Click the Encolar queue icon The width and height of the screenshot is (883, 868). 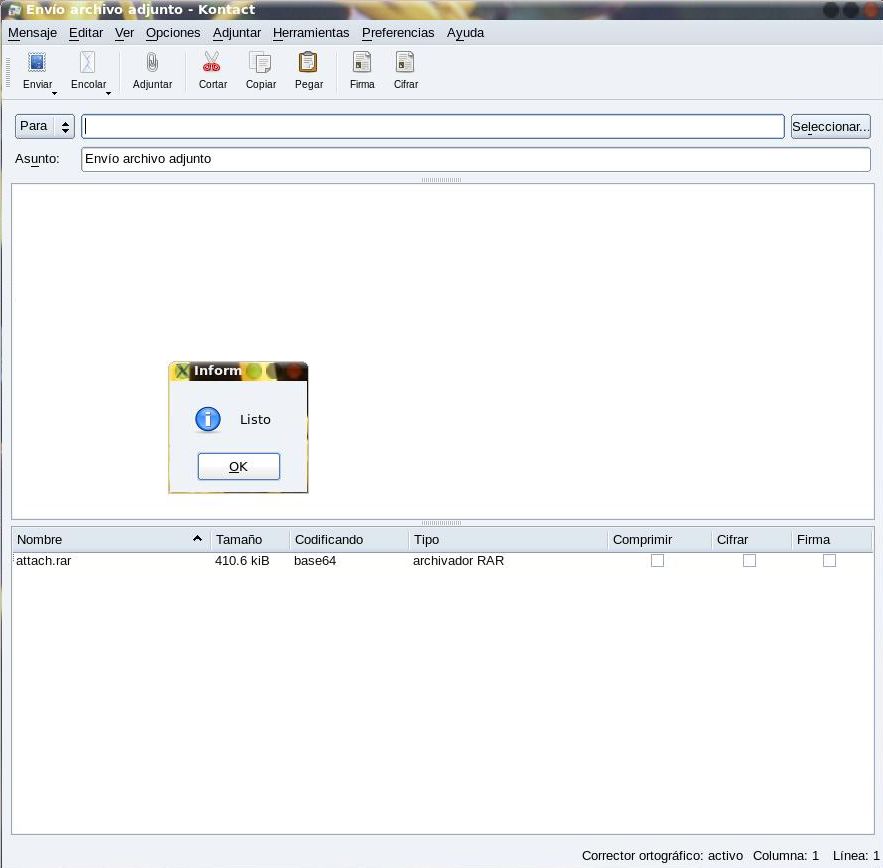coord(87,63)
